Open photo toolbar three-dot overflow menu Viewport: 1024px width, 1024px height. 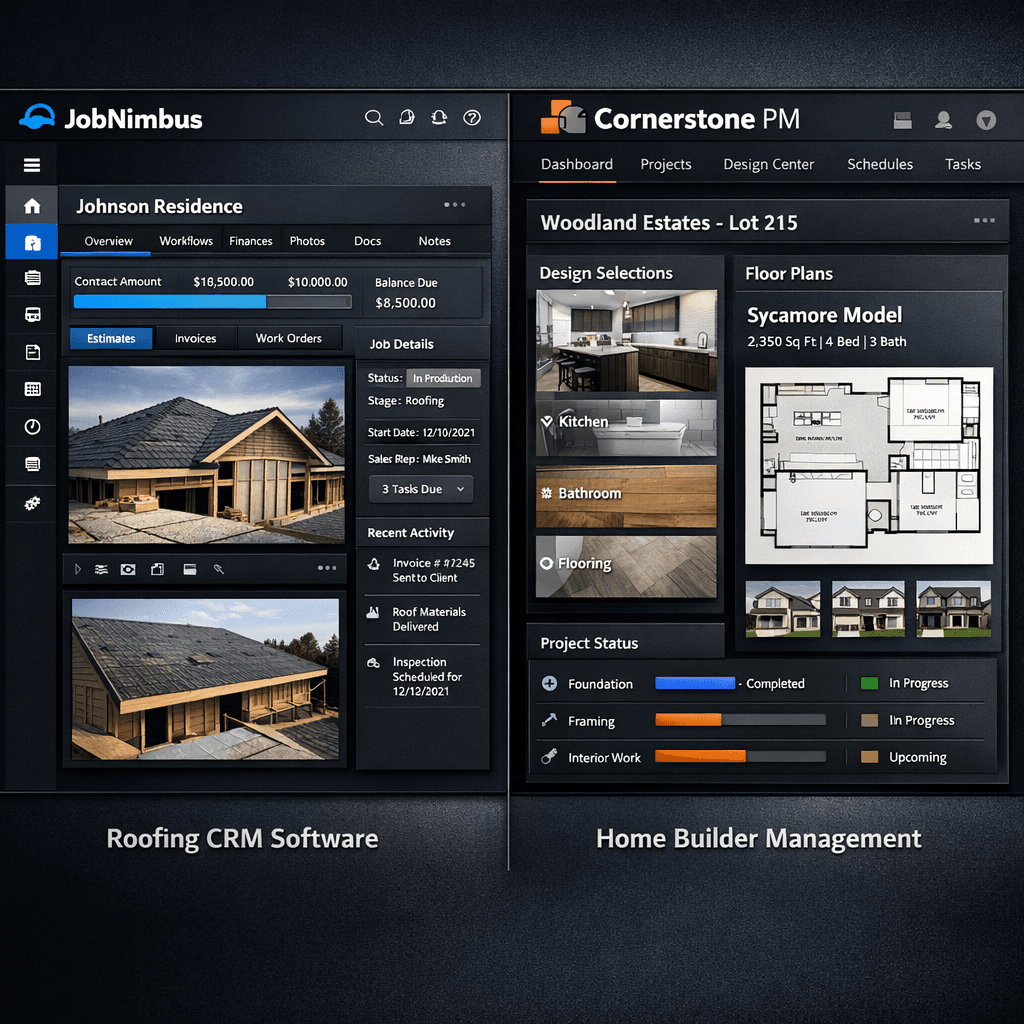point(327,568)
